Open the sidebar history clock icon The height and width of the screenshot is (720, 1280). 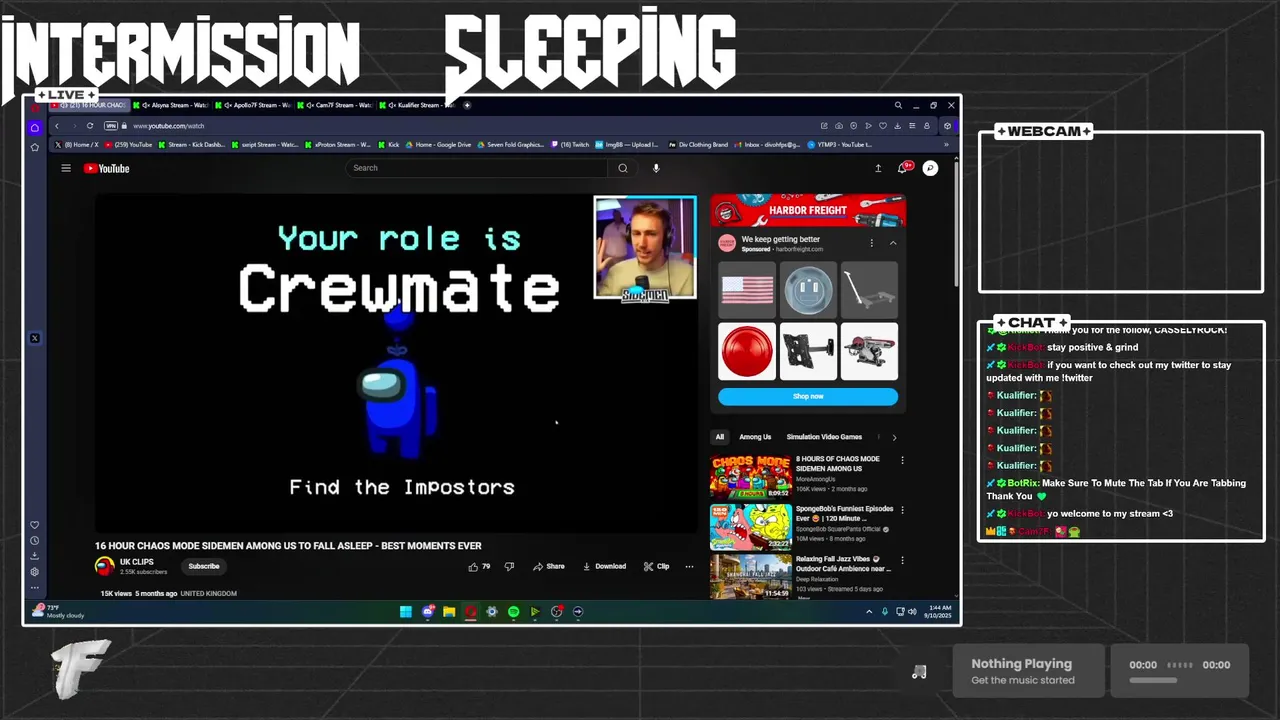click(x=35, y=541)
